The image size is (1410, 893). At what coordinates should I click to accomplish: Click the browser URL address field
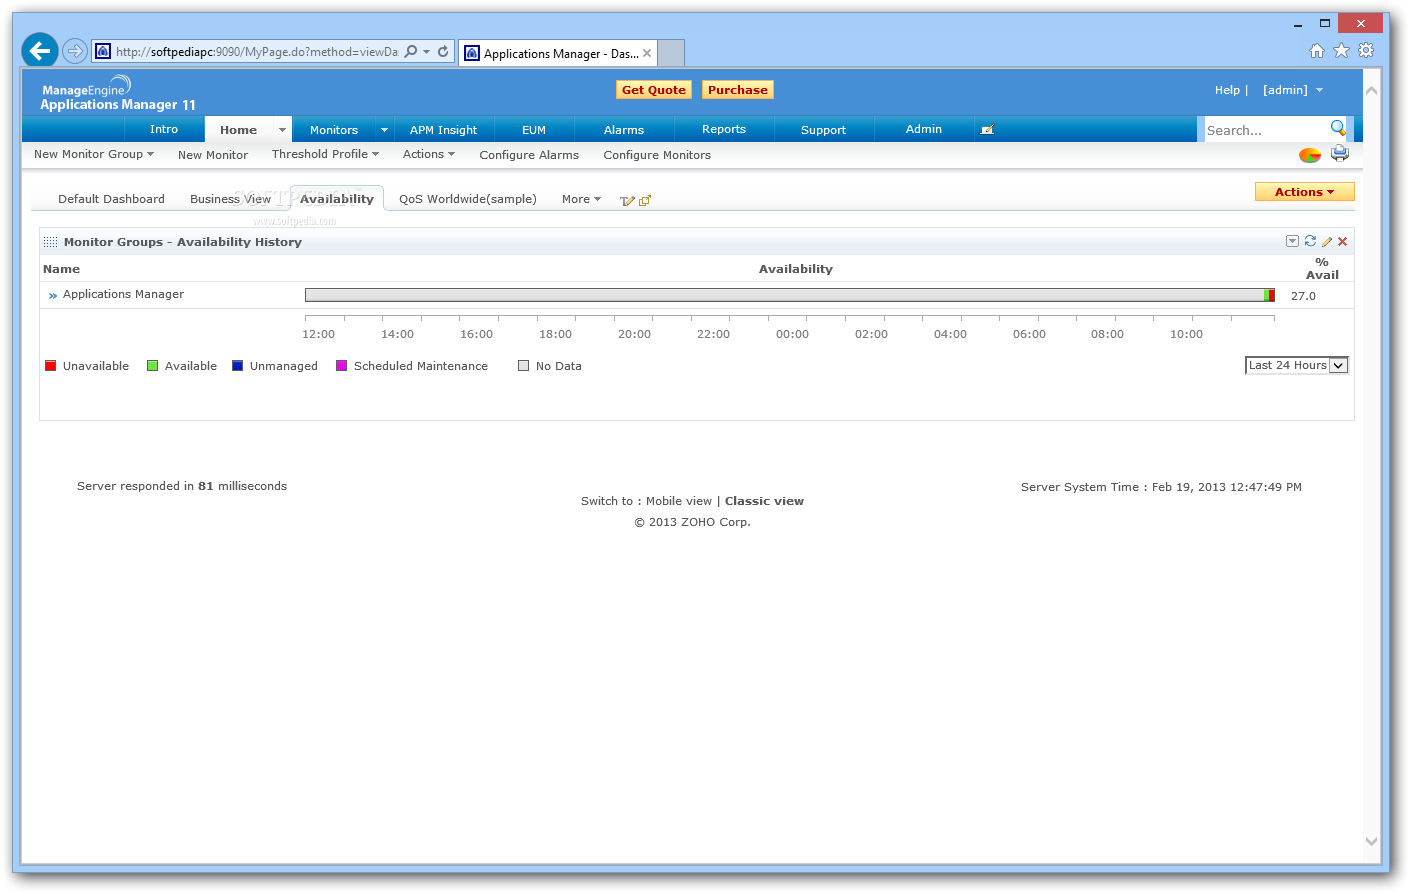tap(256, 52)
